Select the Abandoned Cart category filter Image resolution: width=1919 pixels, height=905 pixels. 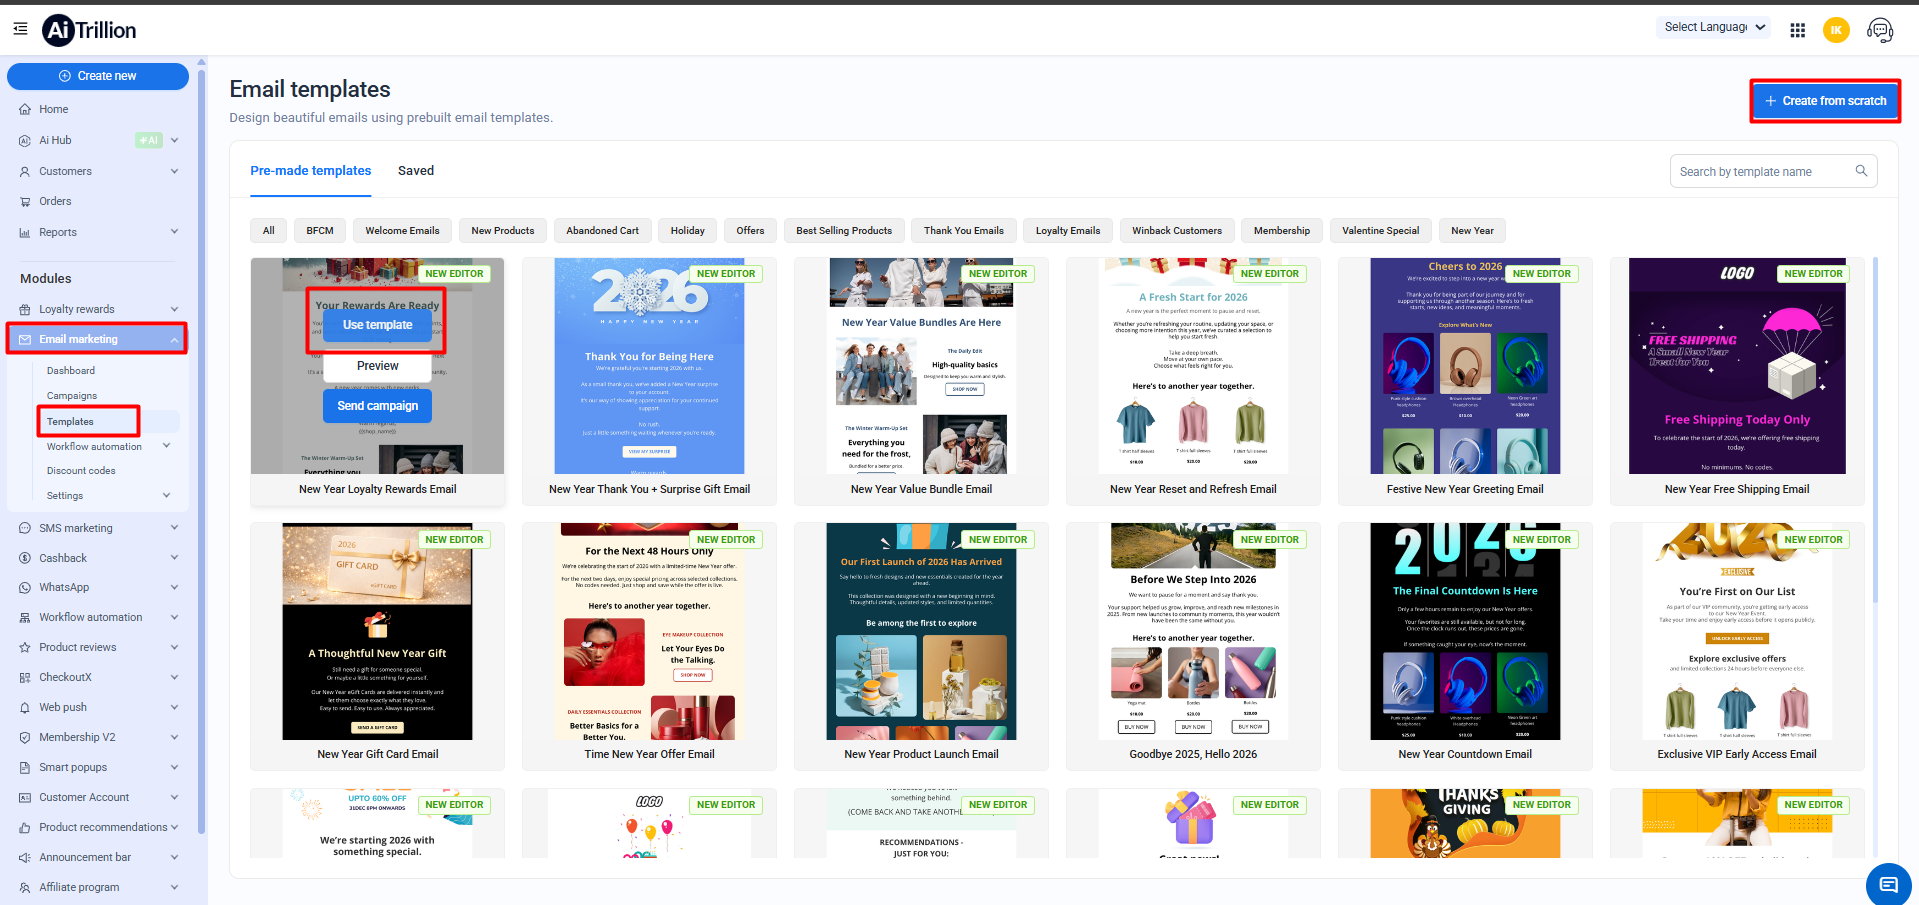pyautogui.click(x=602, y=231)
